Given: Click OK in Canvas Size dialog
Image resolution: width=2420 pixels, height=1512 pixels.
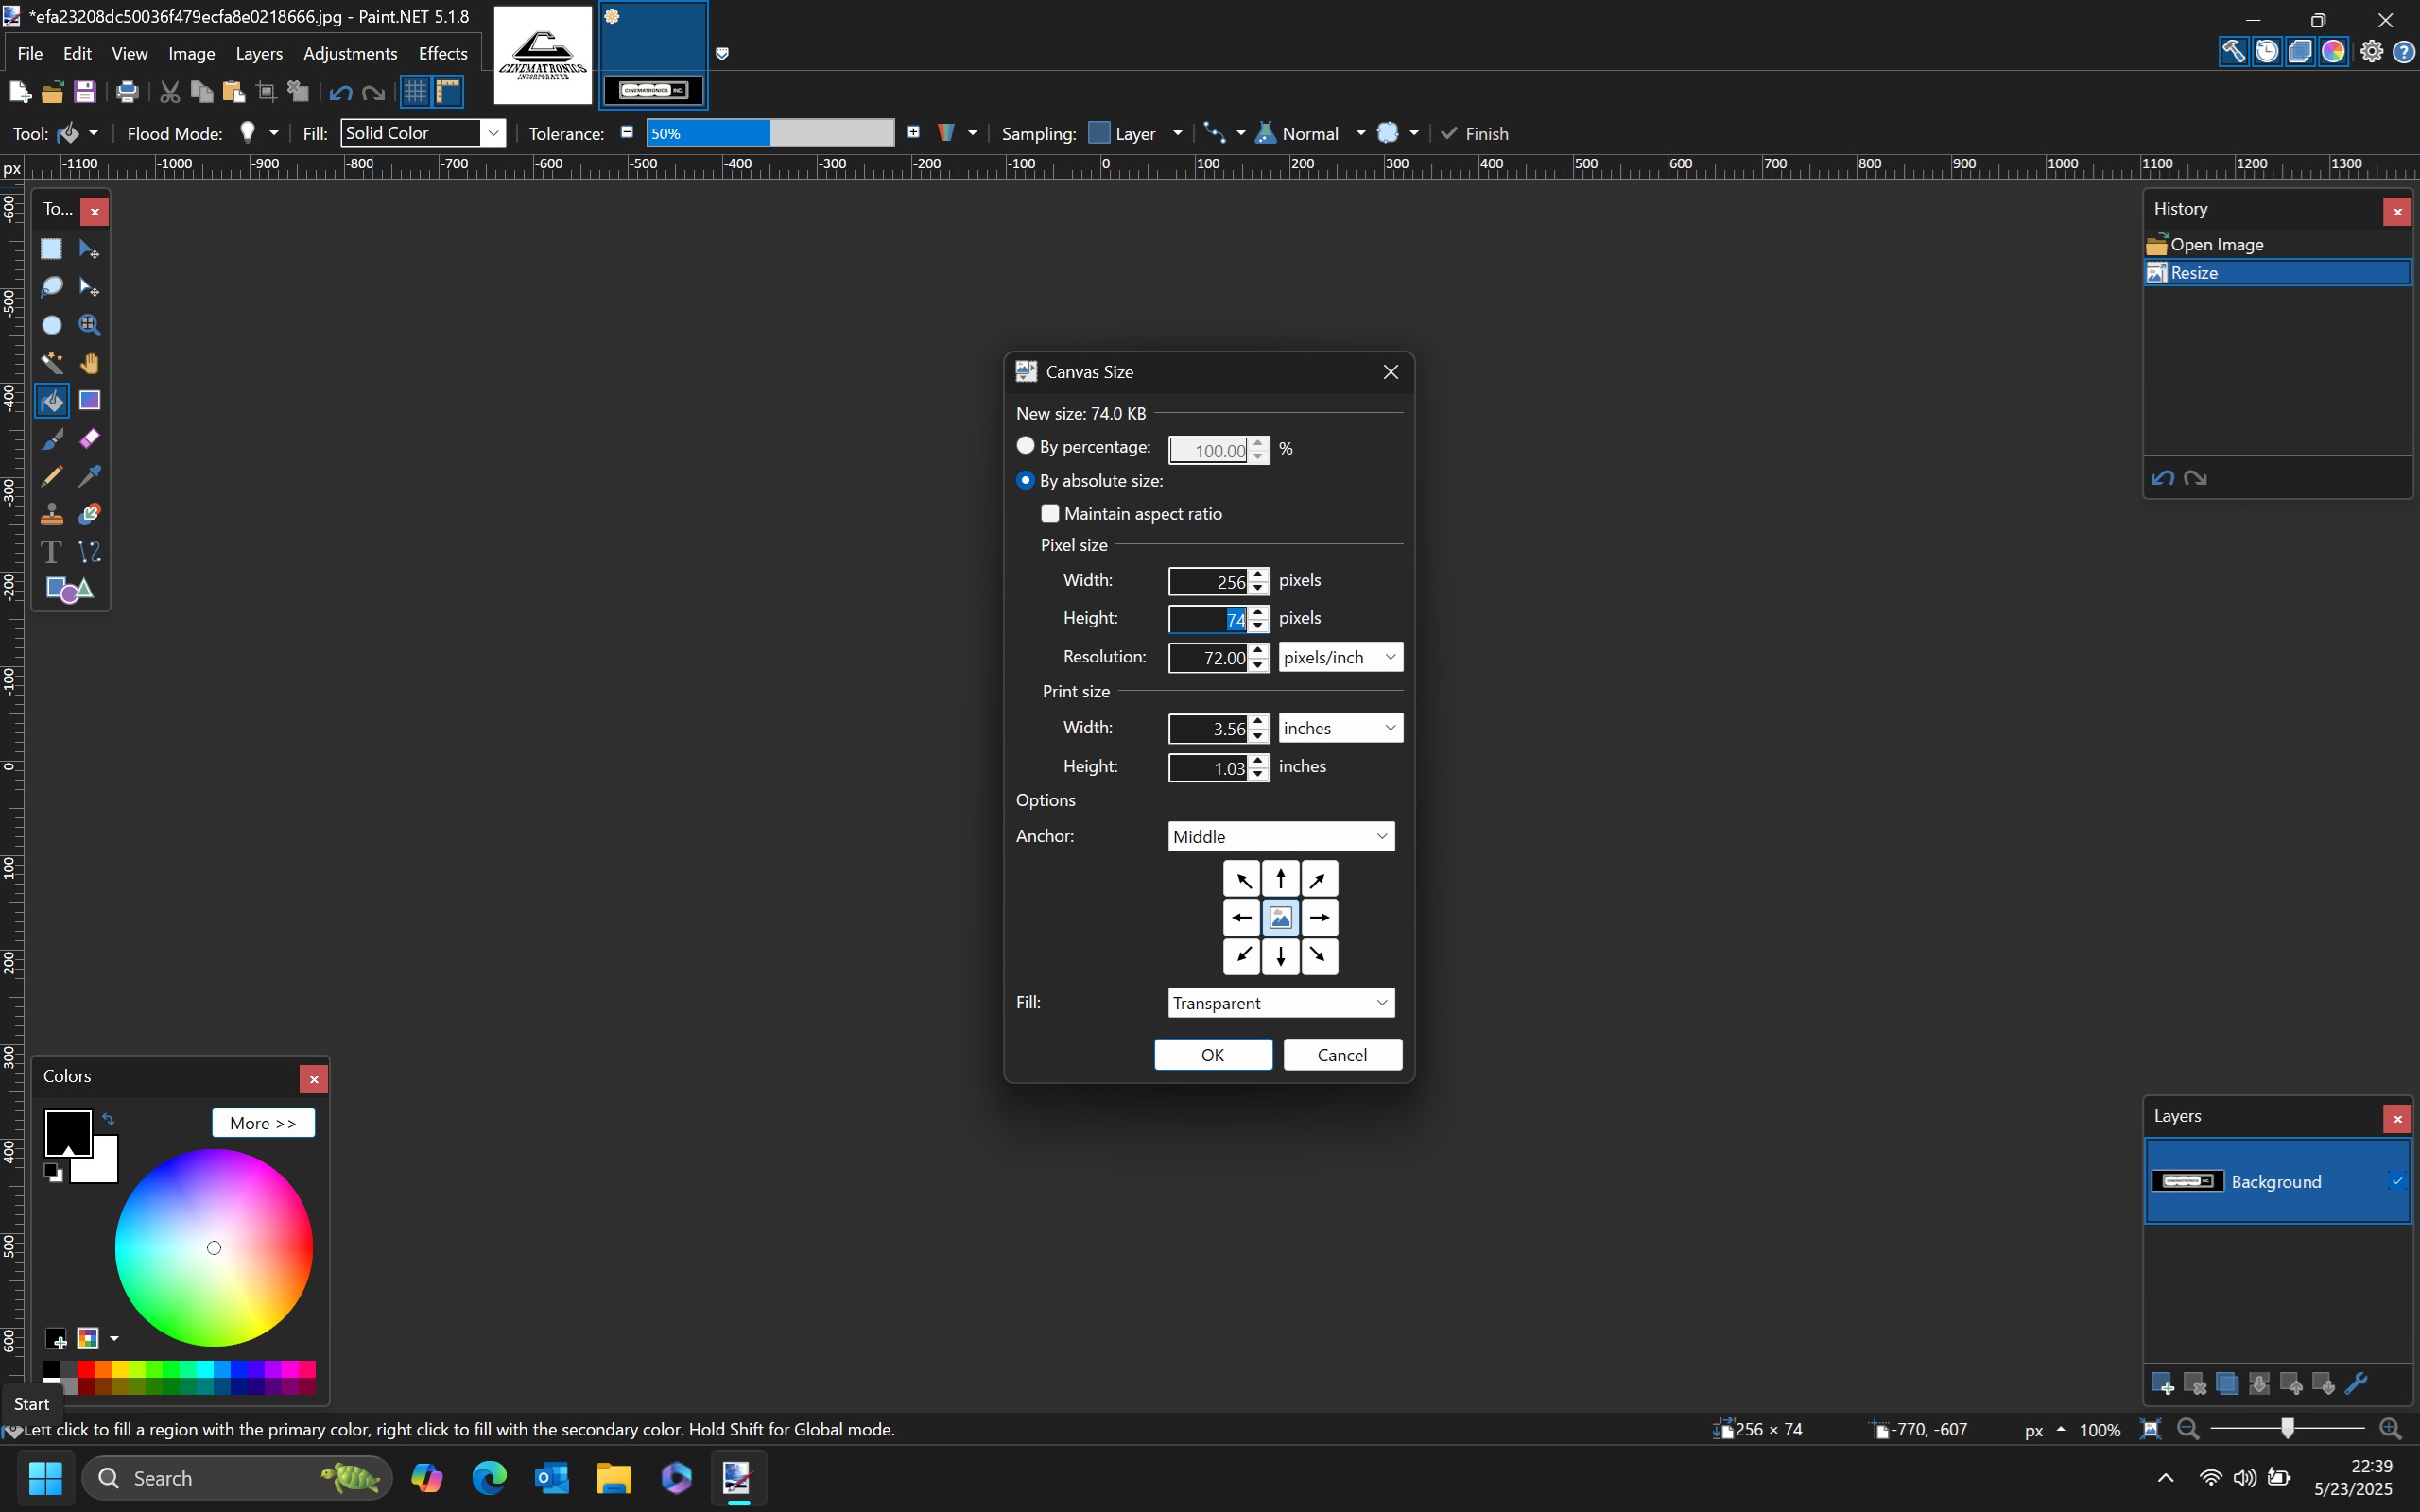Looking at the screenshot, I should pyautogui.click(x=1212, y=1055).
